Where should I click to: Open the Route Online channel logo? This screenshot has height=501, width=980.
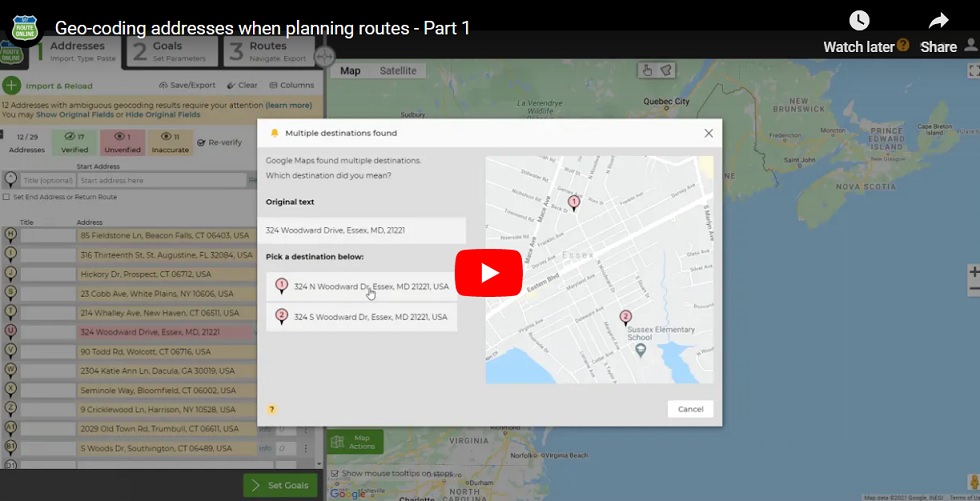pos(25,28)
